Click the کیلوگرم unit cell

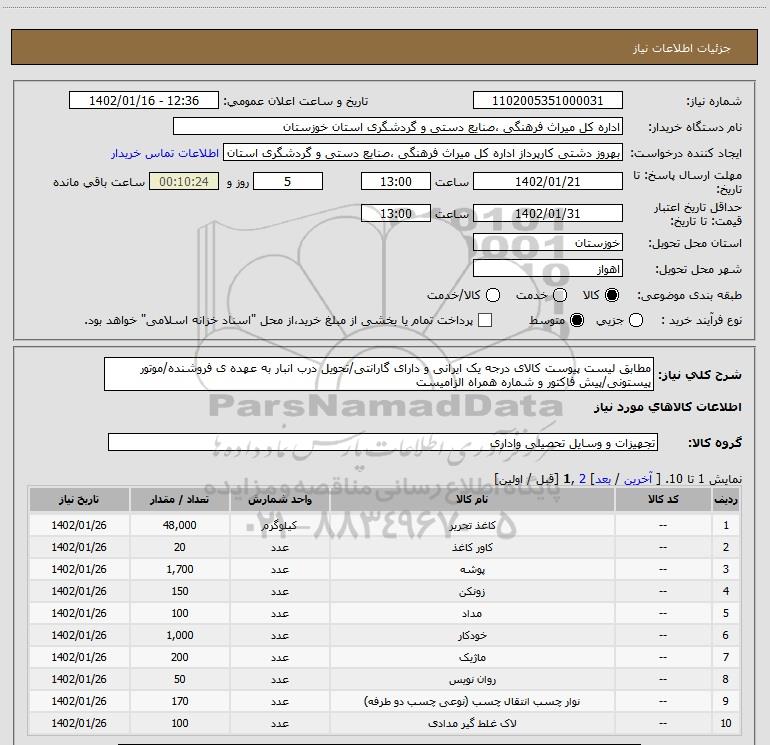pos(280,525)
